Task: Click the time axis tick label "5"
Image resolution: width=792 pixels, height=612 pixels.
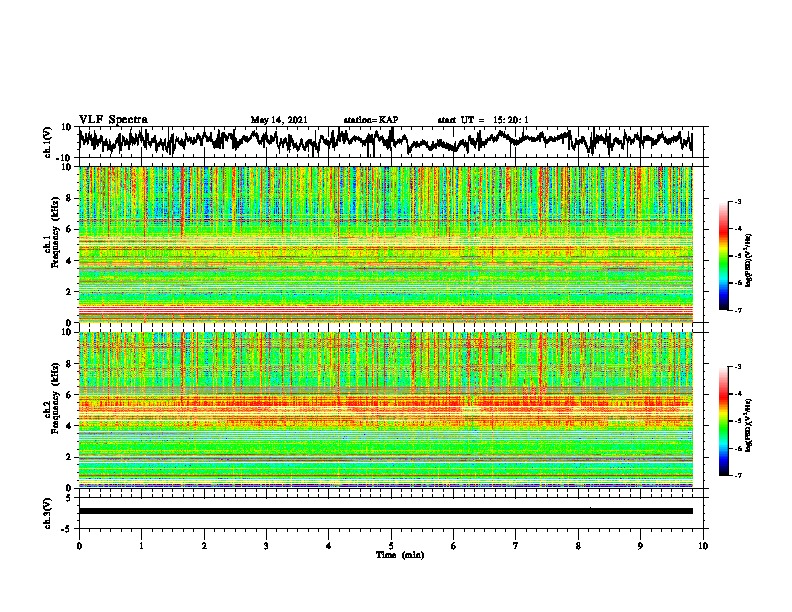Action: tap(391, 546)
